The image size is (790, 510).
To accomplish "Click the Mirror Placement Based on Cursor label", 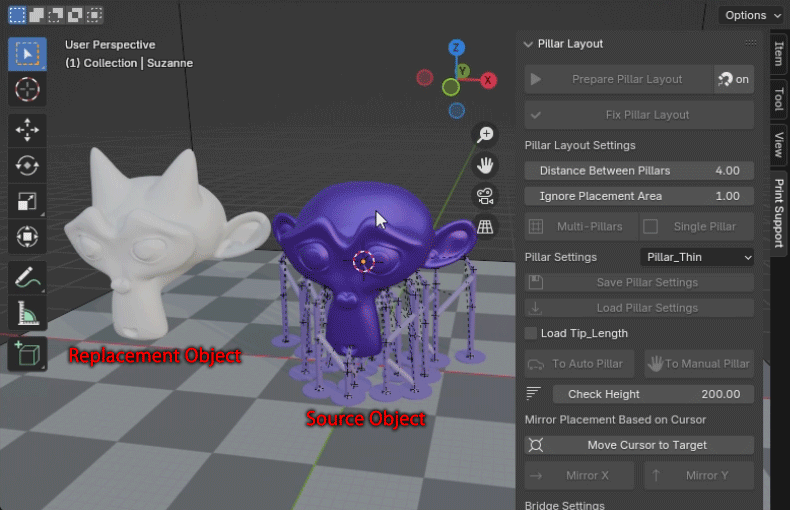I will click(x=615, y=420).
